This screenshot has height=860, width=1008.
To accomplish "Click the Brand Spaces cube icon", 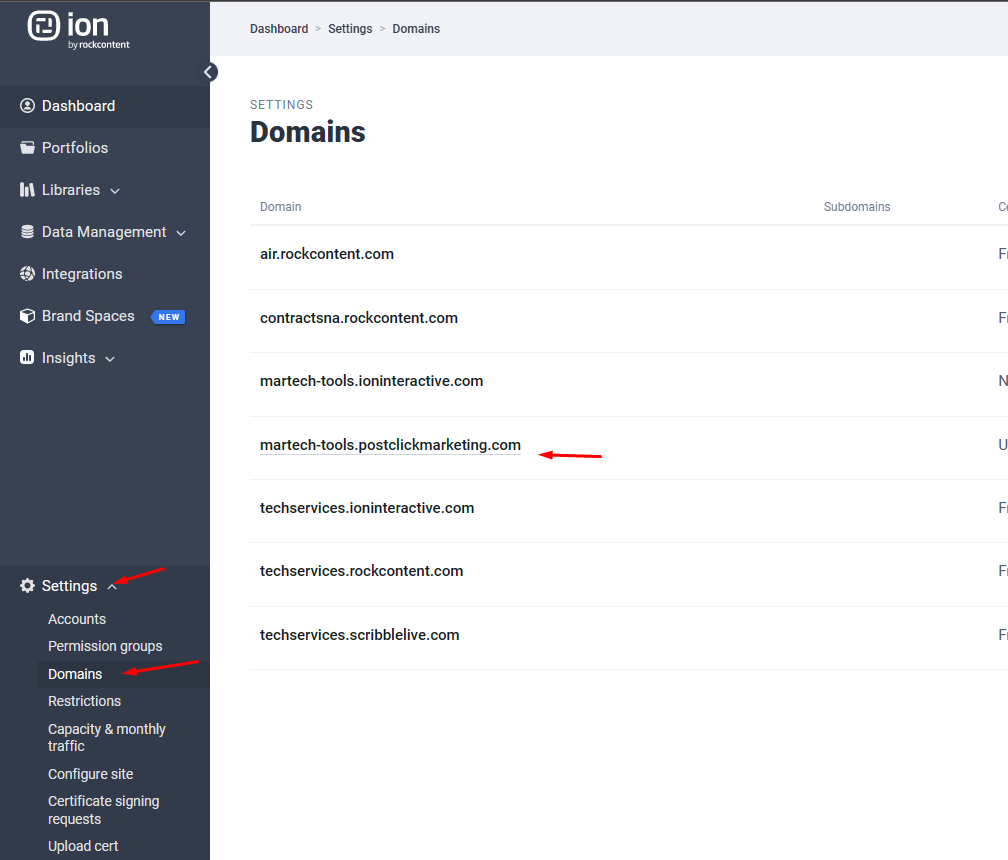I will click(27, 316).
